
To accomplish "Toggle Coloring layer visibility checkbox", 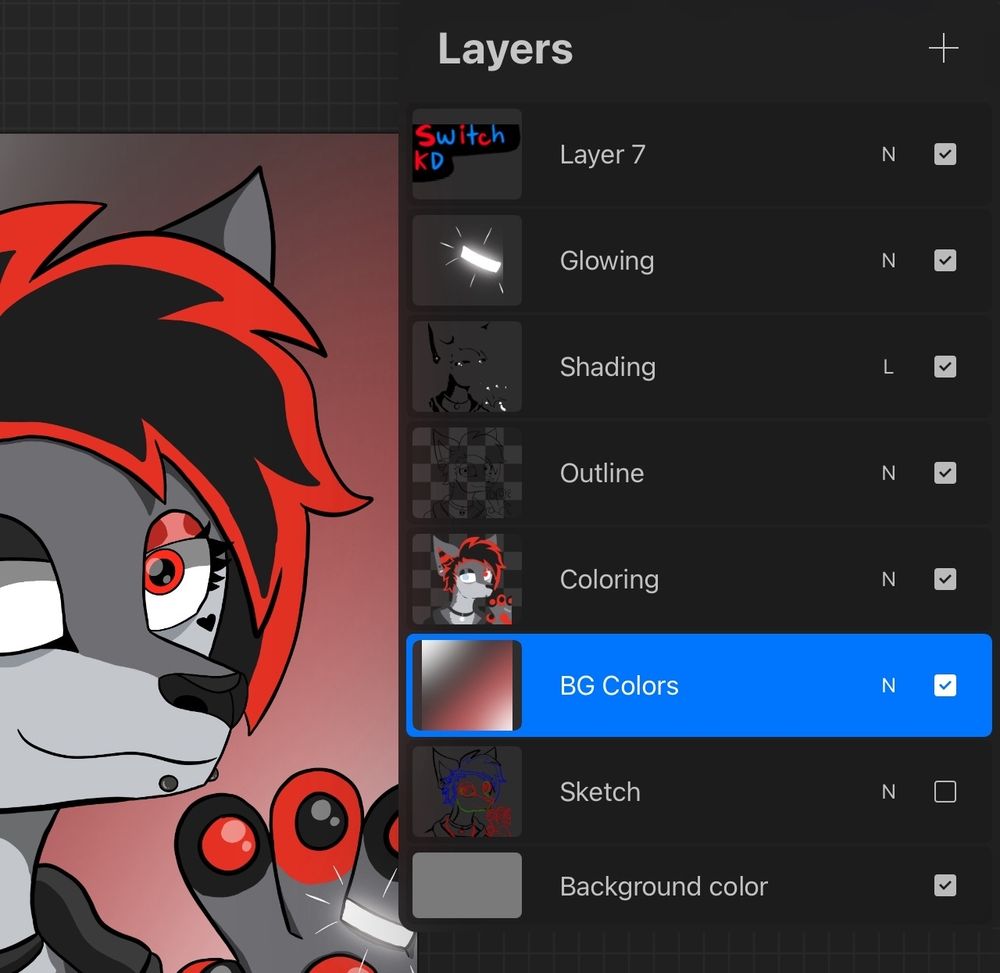I will pos(945,579).
